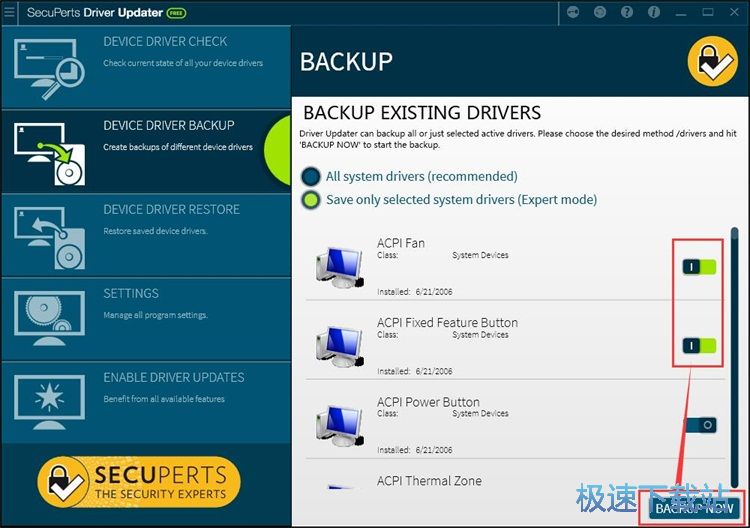
Task: Click the BACKUP EXISTING DRIVERS heading
Action: click(x=422, y=113)
